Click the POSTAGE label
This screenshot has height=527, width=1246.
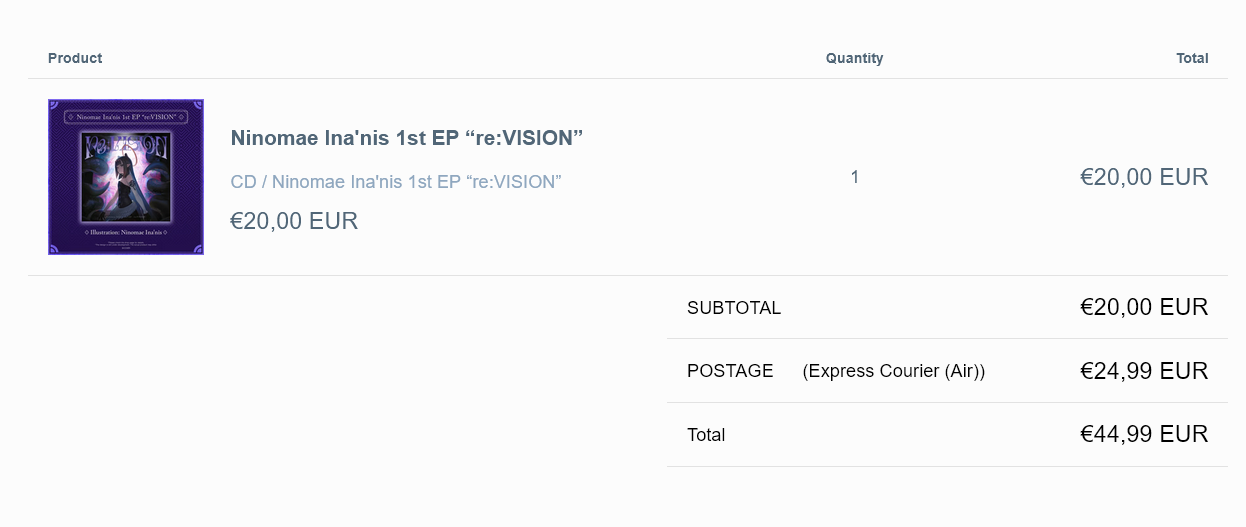click(x=730, y=371)
